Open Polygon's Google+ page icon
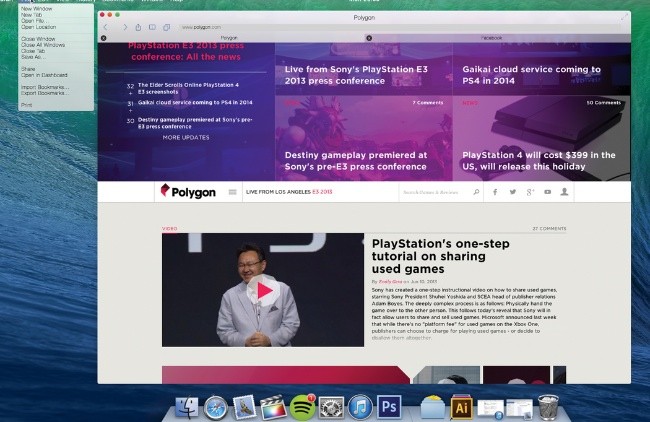The height and width of the screenshot is (422, 650). tap(530, 192)
